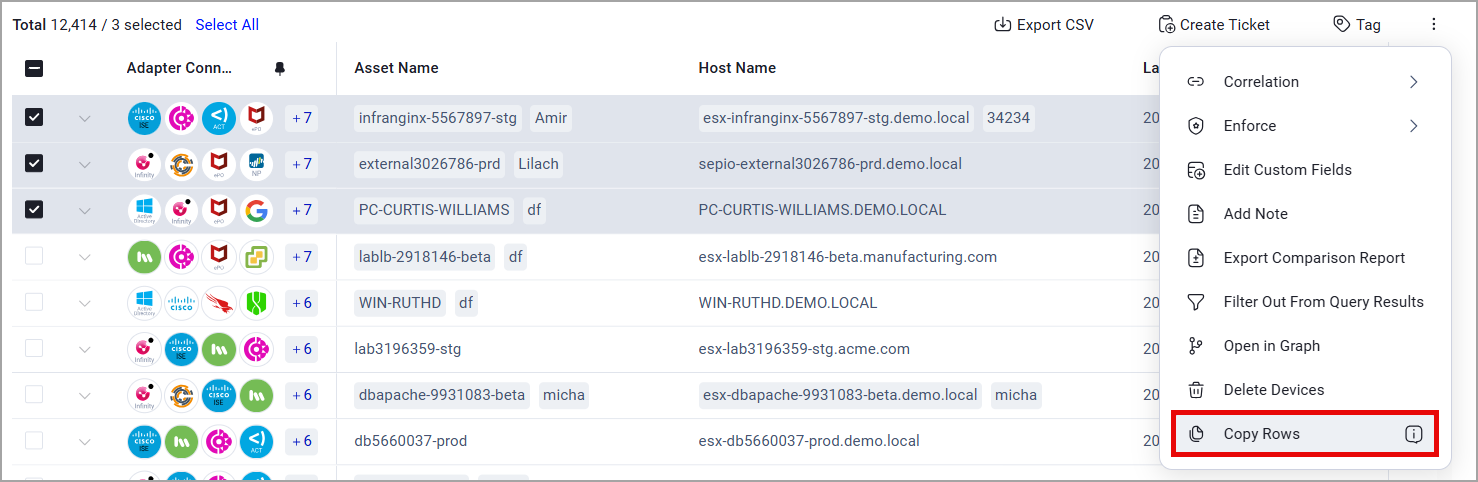Open the Correlation submenu arrow
The image size is (1478, 482).
pyautogui.click(x=1414, y=82)
